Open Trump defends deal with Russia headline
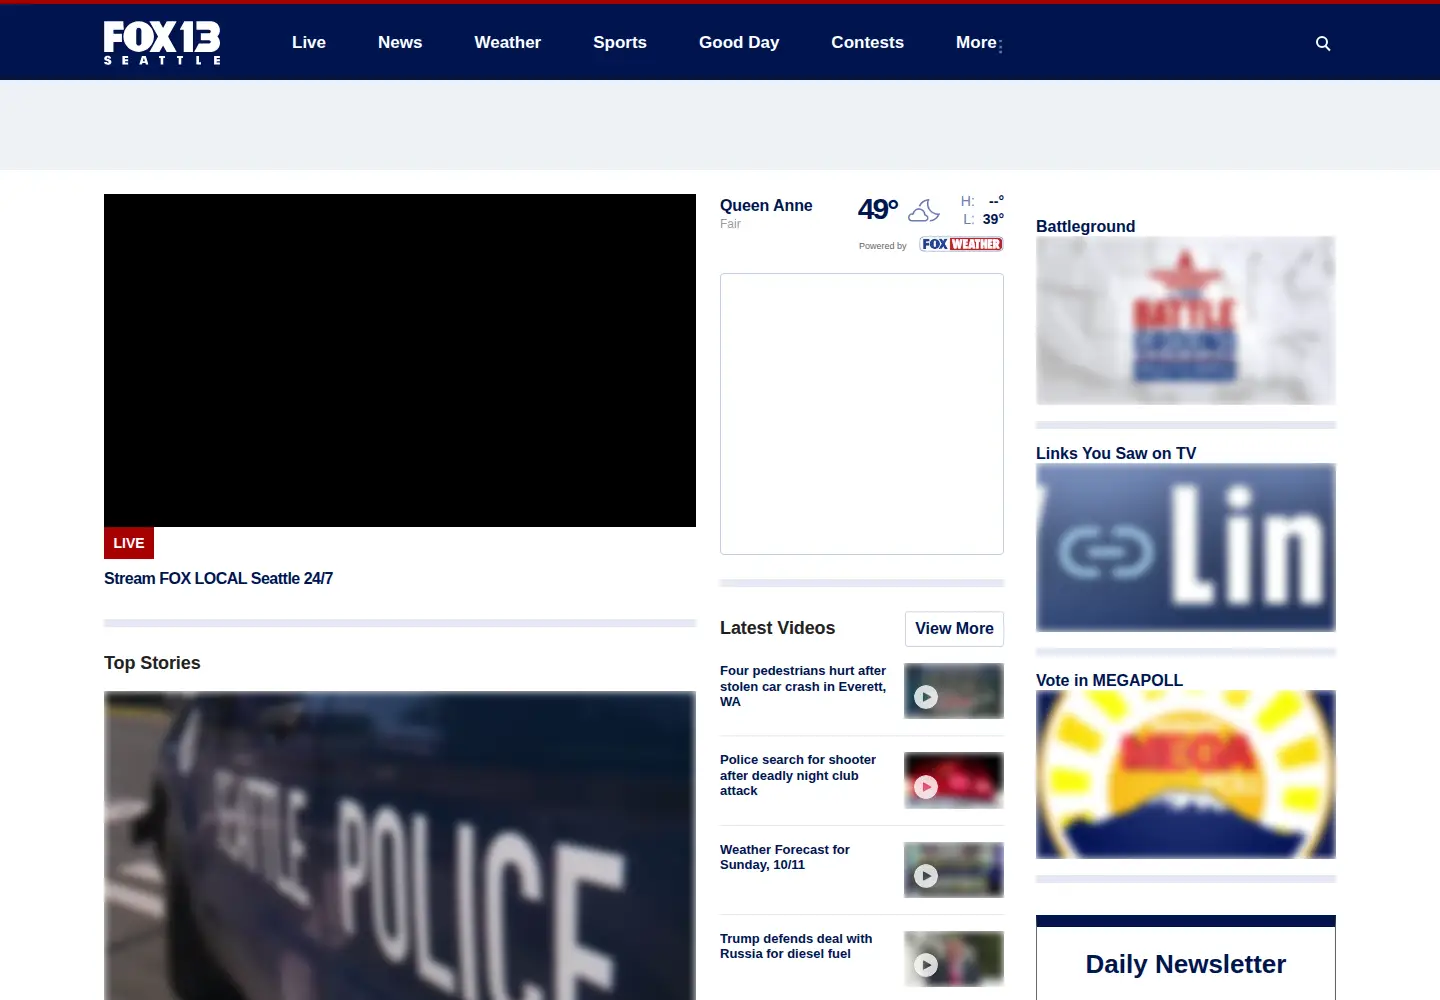1440x1000 pixels. [796, 946]
